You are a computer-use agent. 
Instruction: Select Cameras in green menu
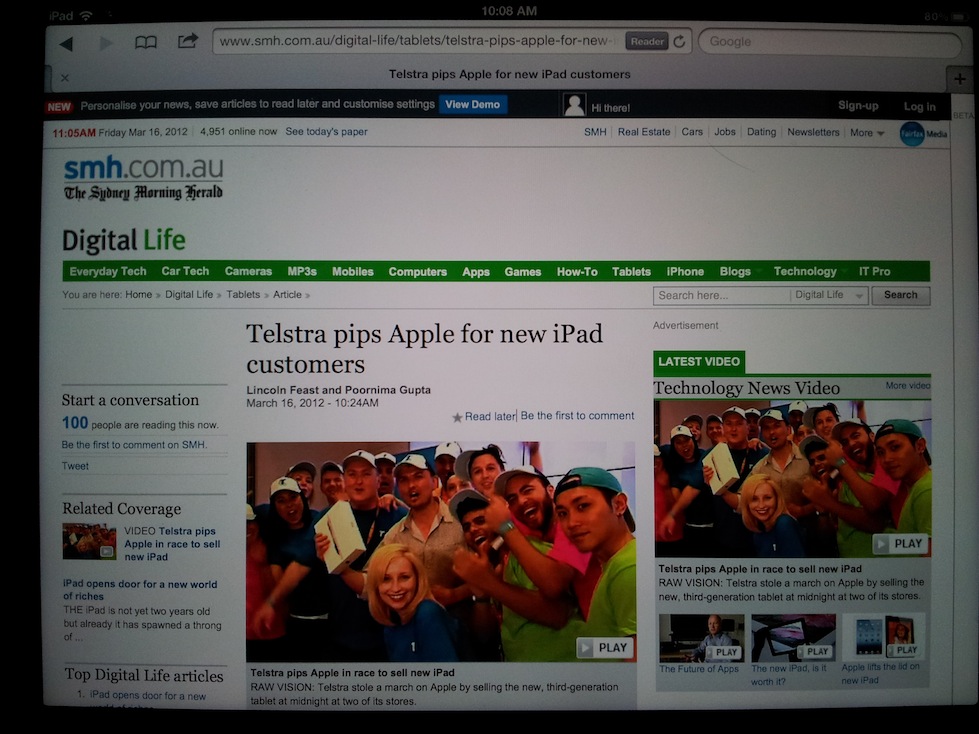pos(248,271)
